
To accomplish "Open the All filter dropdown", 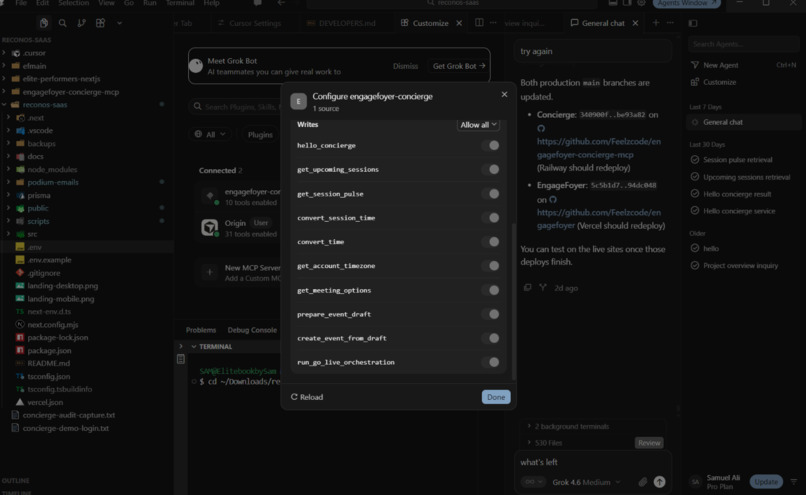I will click(210, 134).
